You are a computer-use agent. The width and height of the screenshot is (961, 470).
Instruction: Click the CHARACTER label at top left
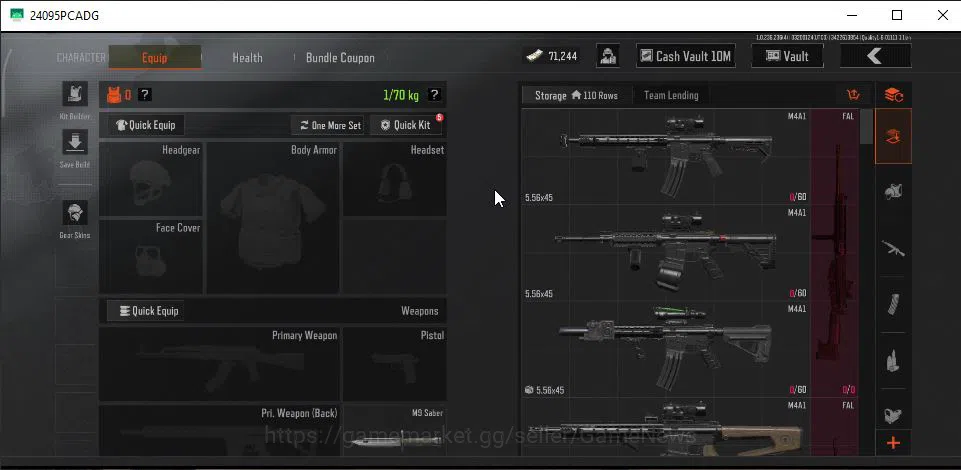pyautogui.click(x=81, y=58)
